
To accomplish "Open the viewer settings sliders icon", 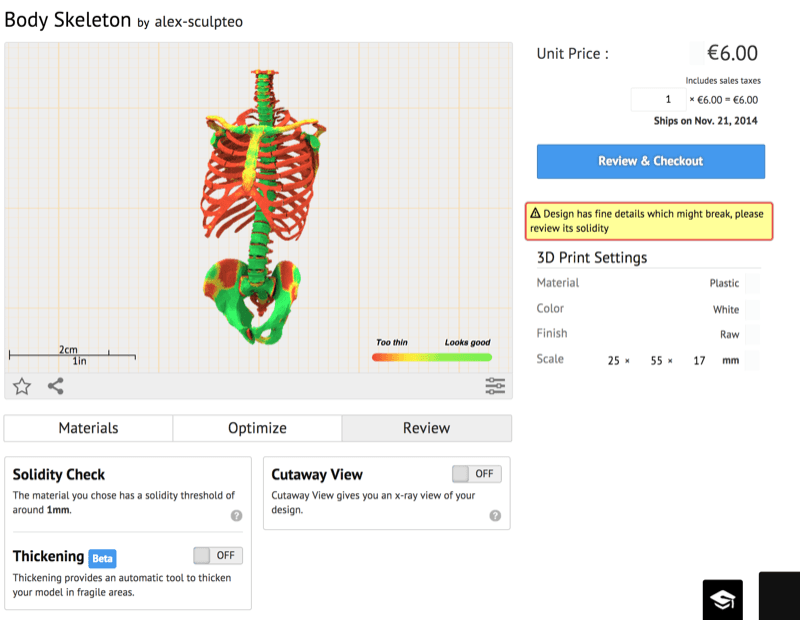I will tap(495, 386).
